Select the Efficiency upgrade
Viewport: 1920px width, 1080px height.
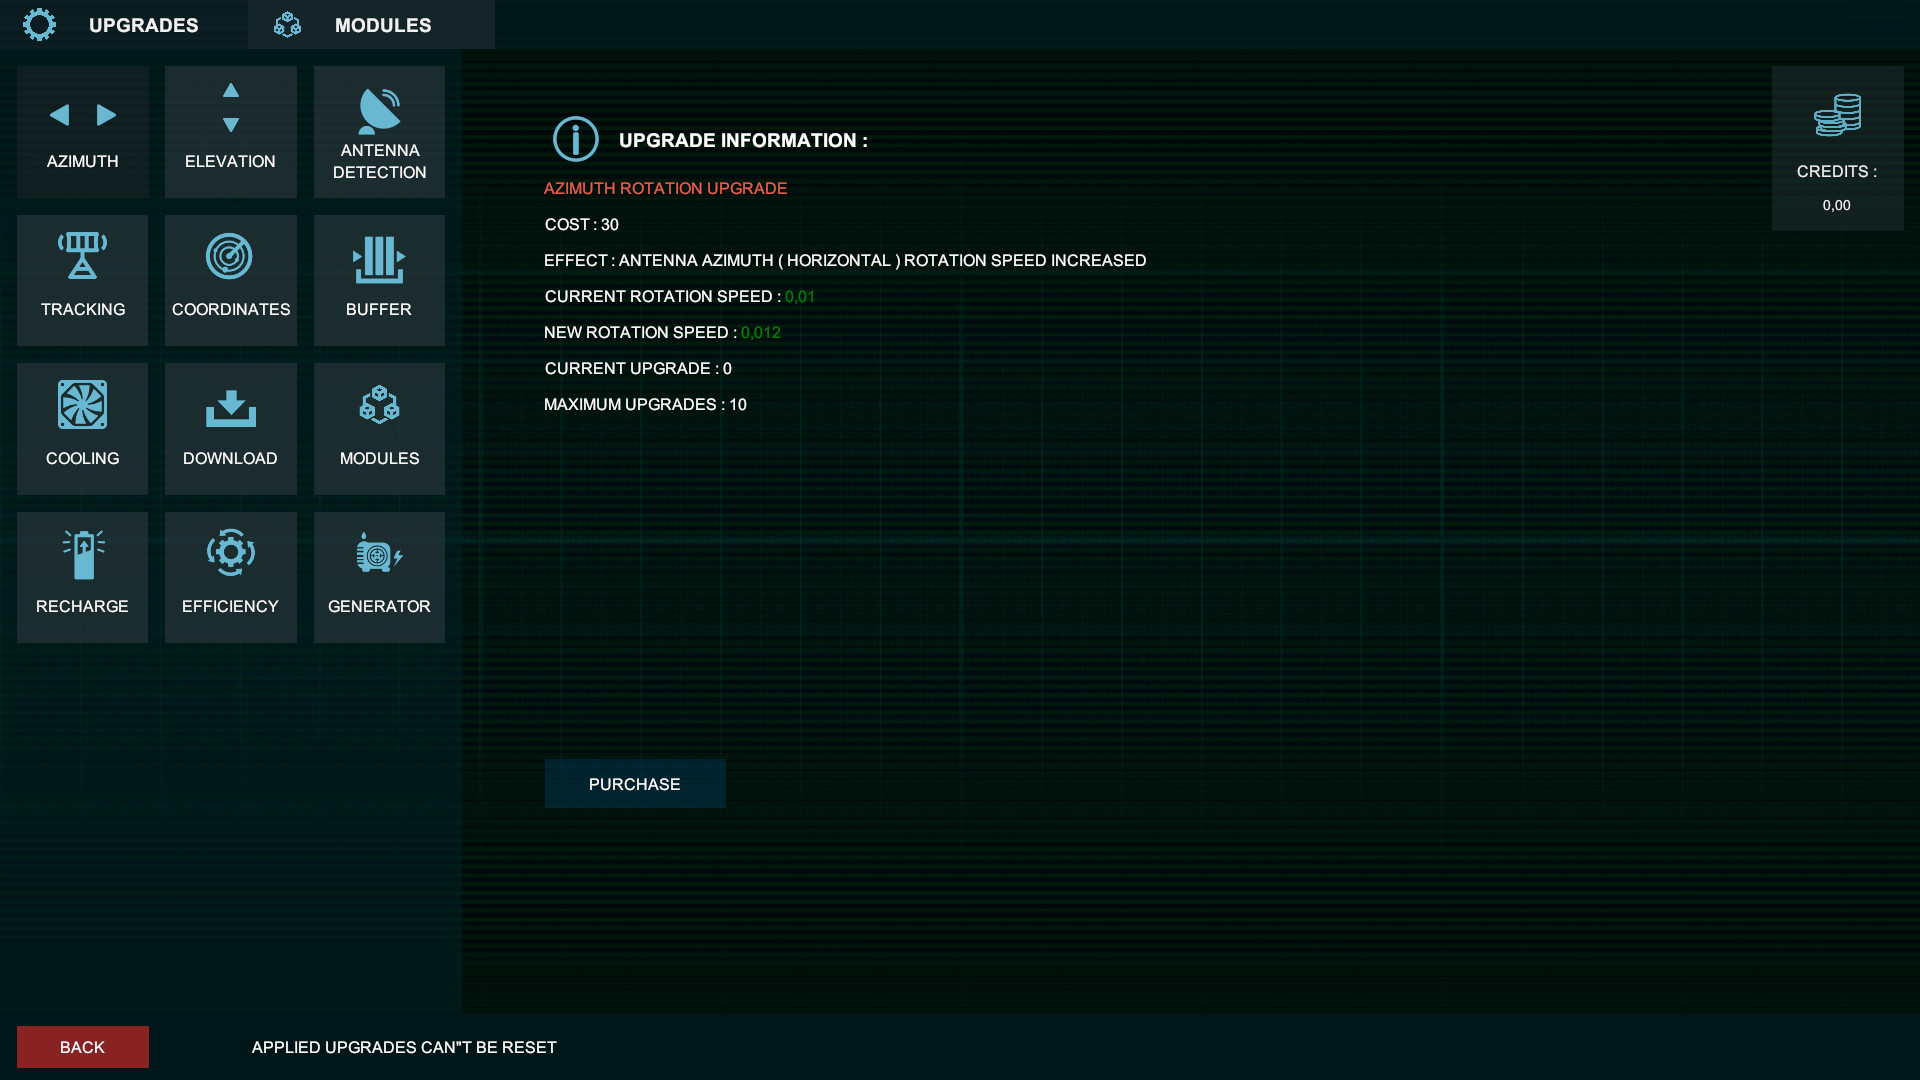point(230,577)
